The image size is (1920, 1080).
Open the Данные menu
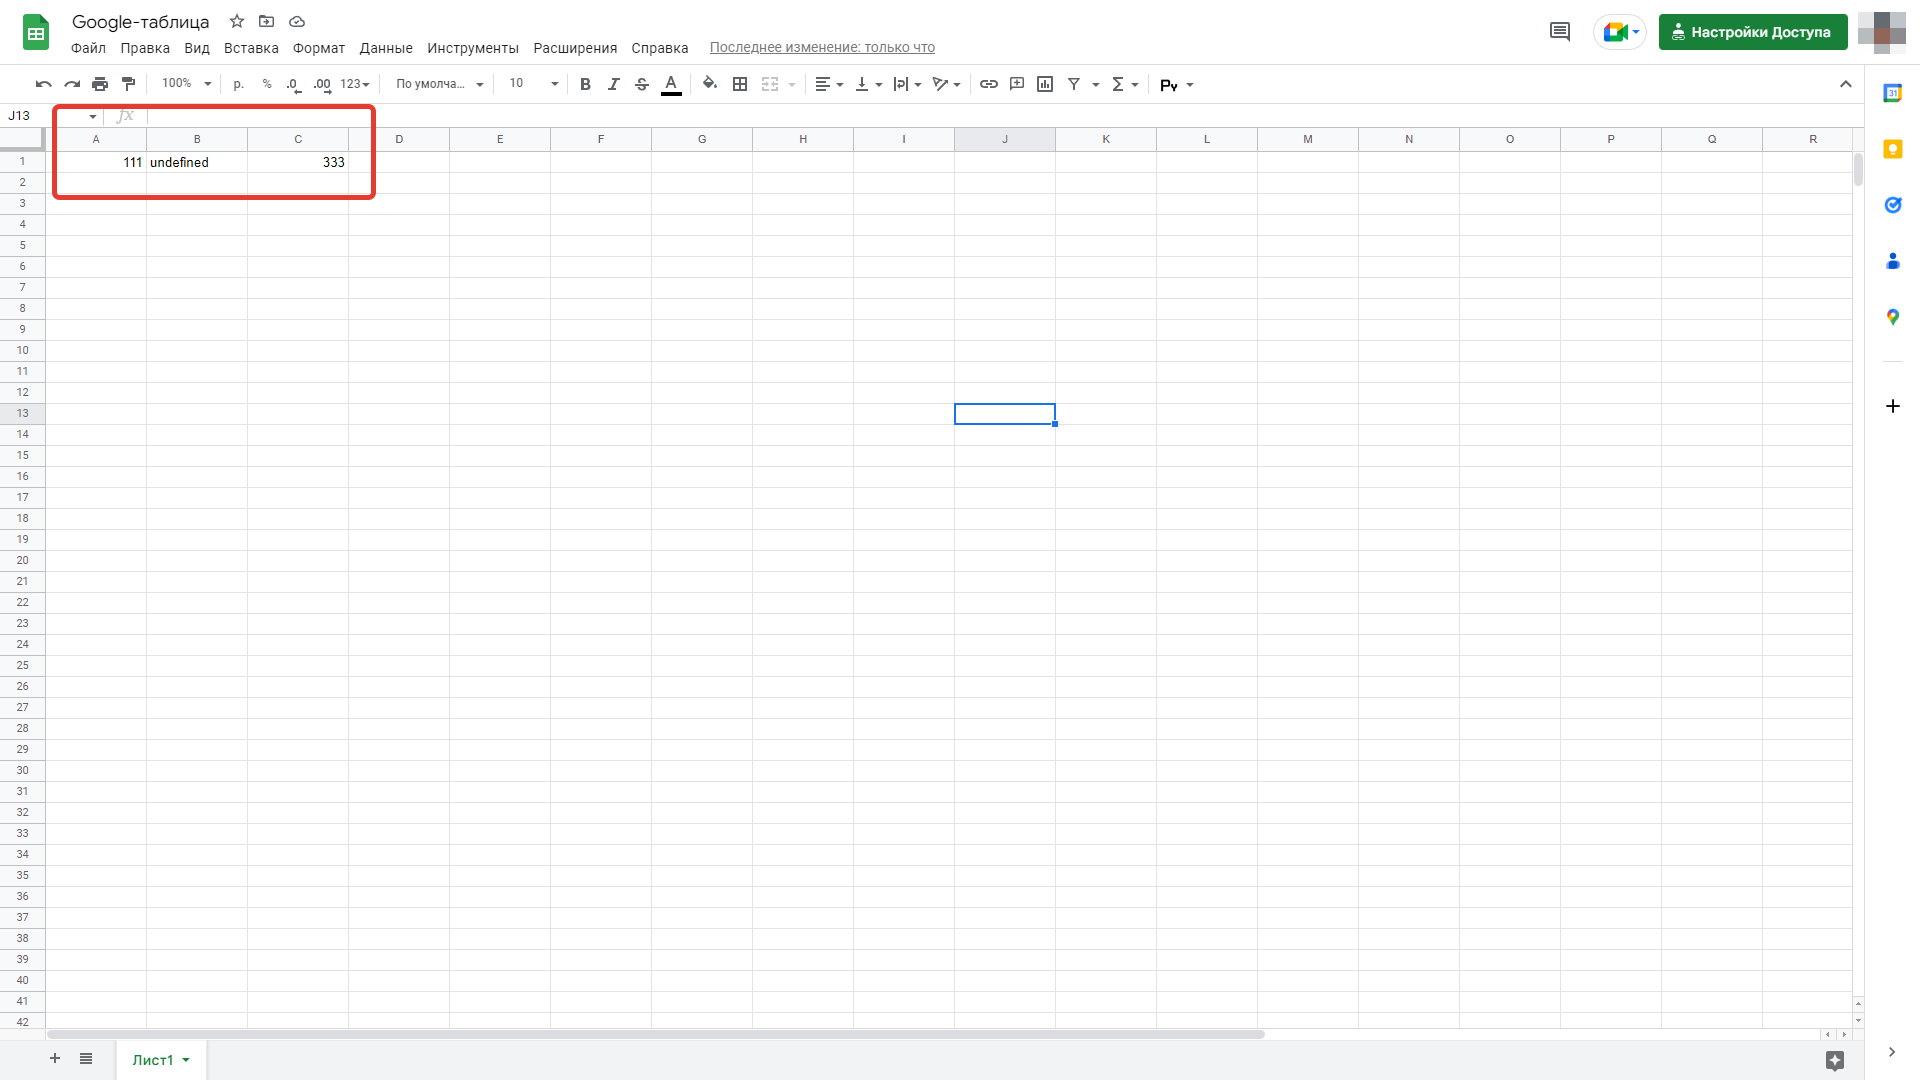coord(385,48)
